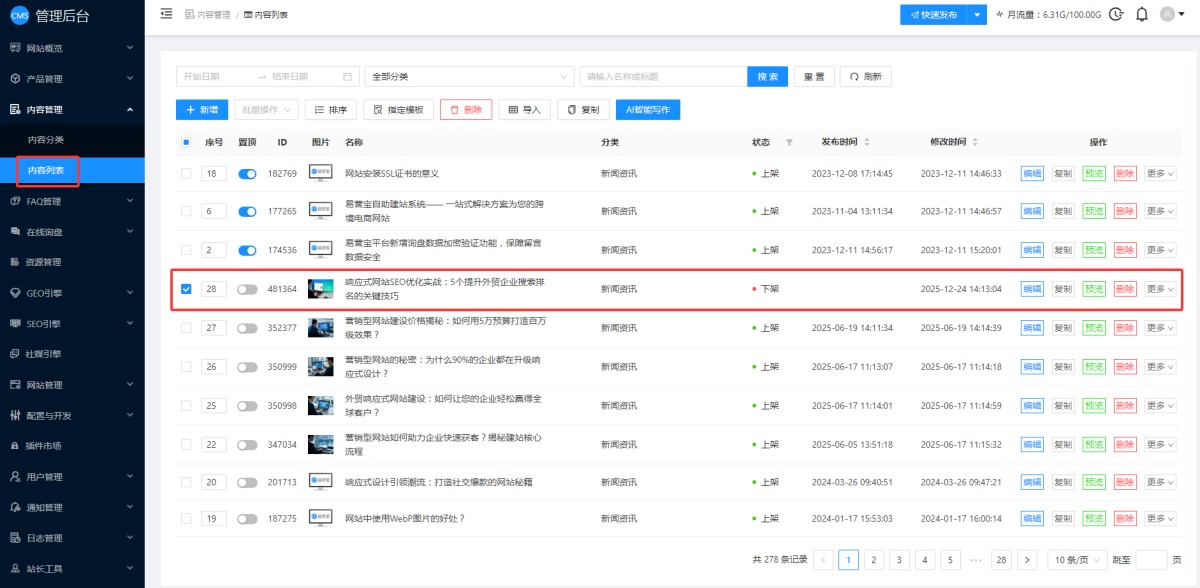Click the AI智能写作 button
Viewport: 1200px width, 588px height.
coord(648,110)
